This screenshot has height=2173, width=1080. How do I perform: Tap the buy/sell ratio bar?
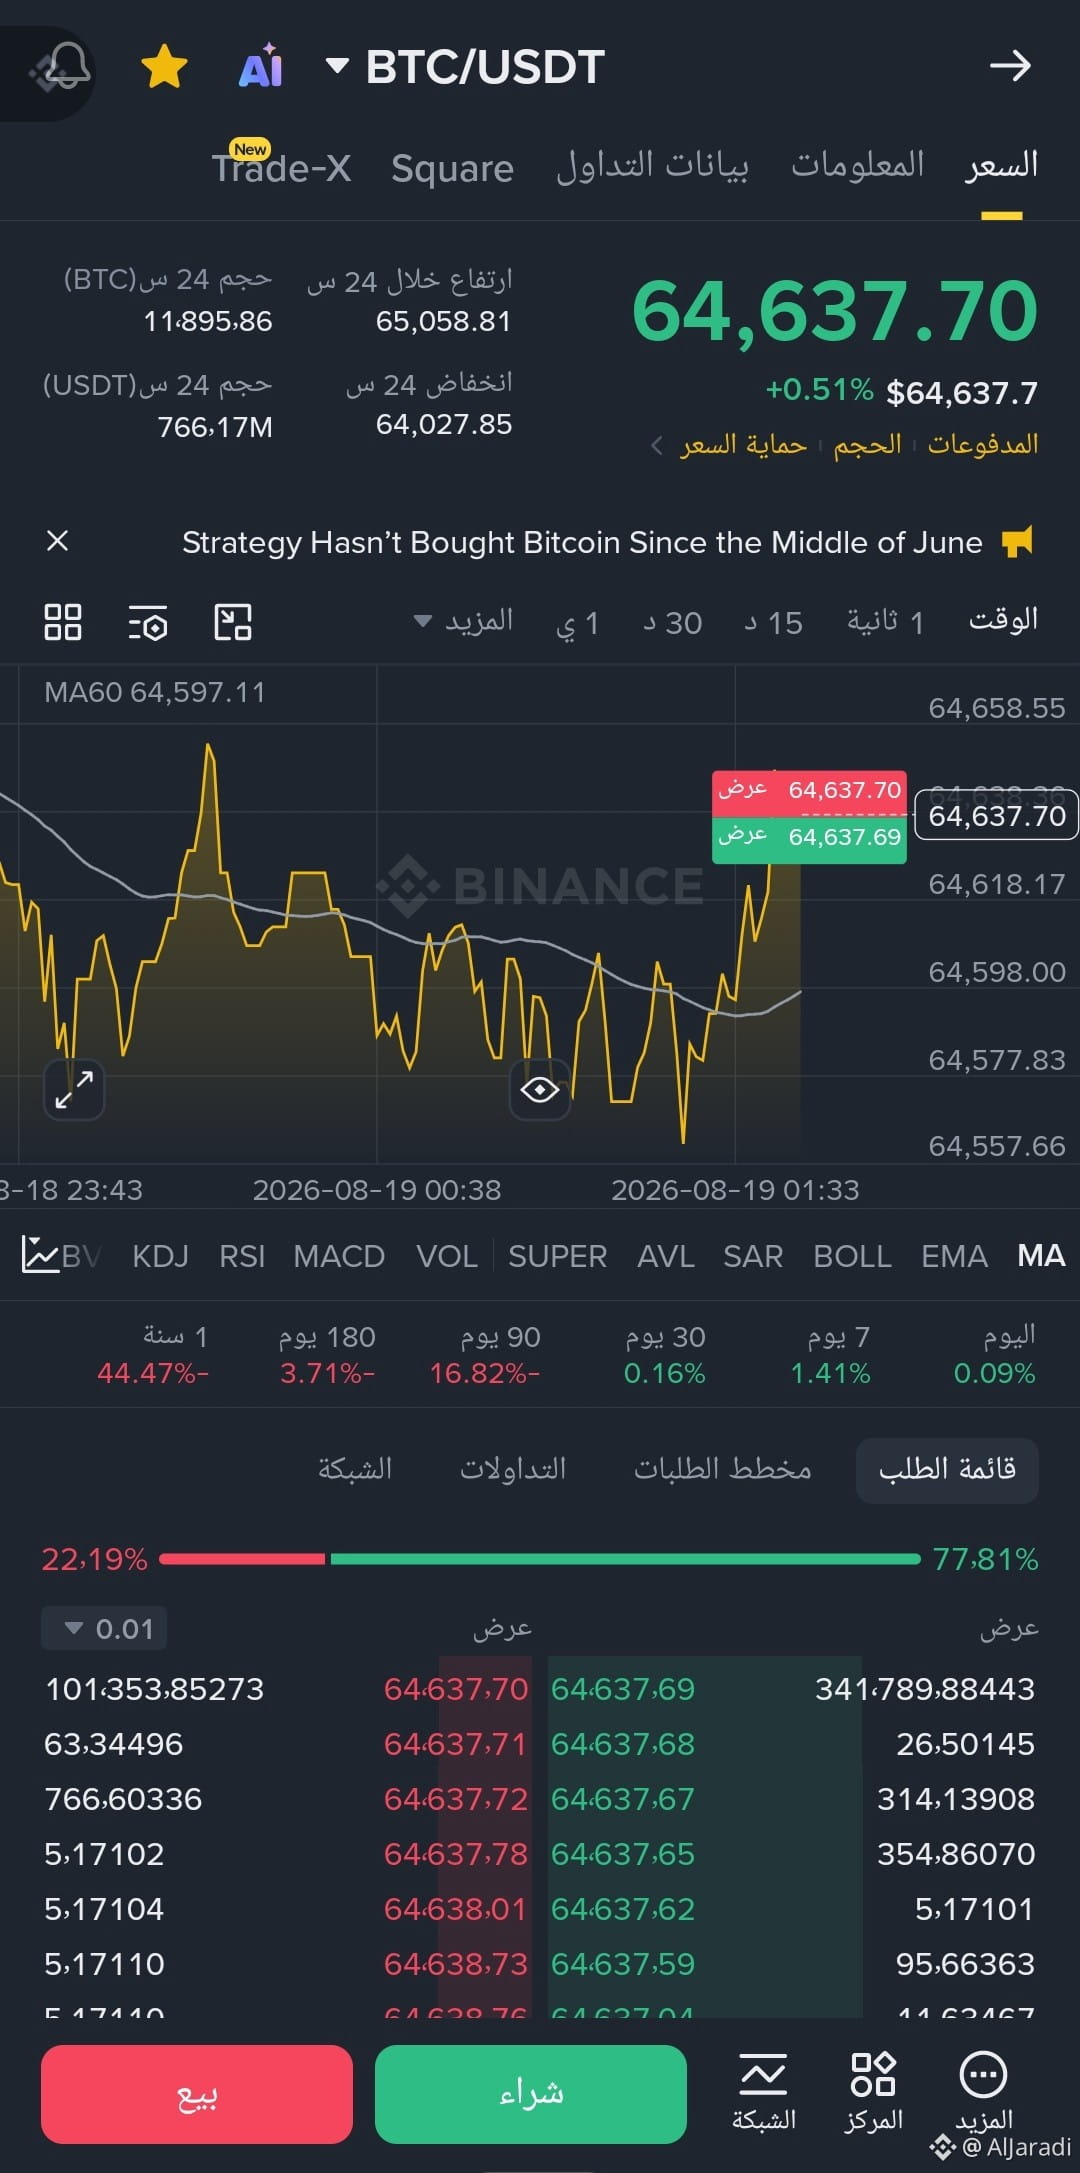[x=540, y=1559]
